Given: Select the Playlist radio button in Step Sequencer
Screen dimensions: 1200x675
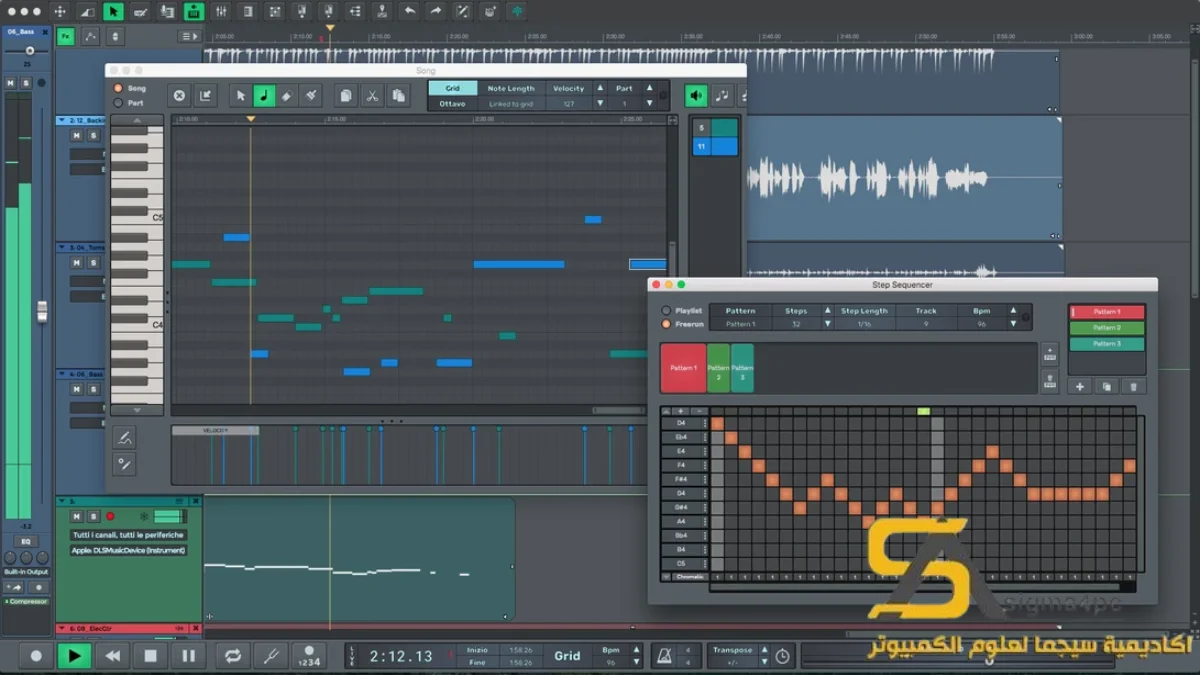Looking at the screenshot, I should pyautogui.click(x=666, y=311).
